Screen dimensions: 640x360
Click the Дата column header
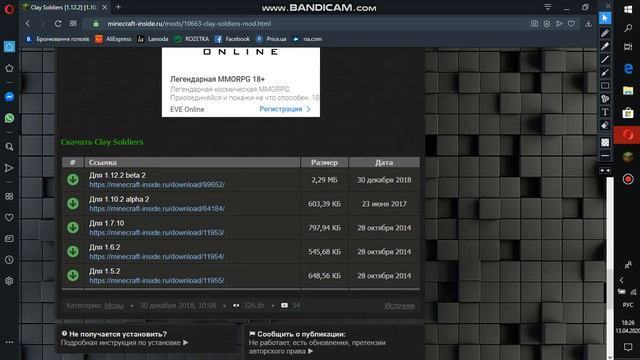pyautogui.click(x=384, y=162)
